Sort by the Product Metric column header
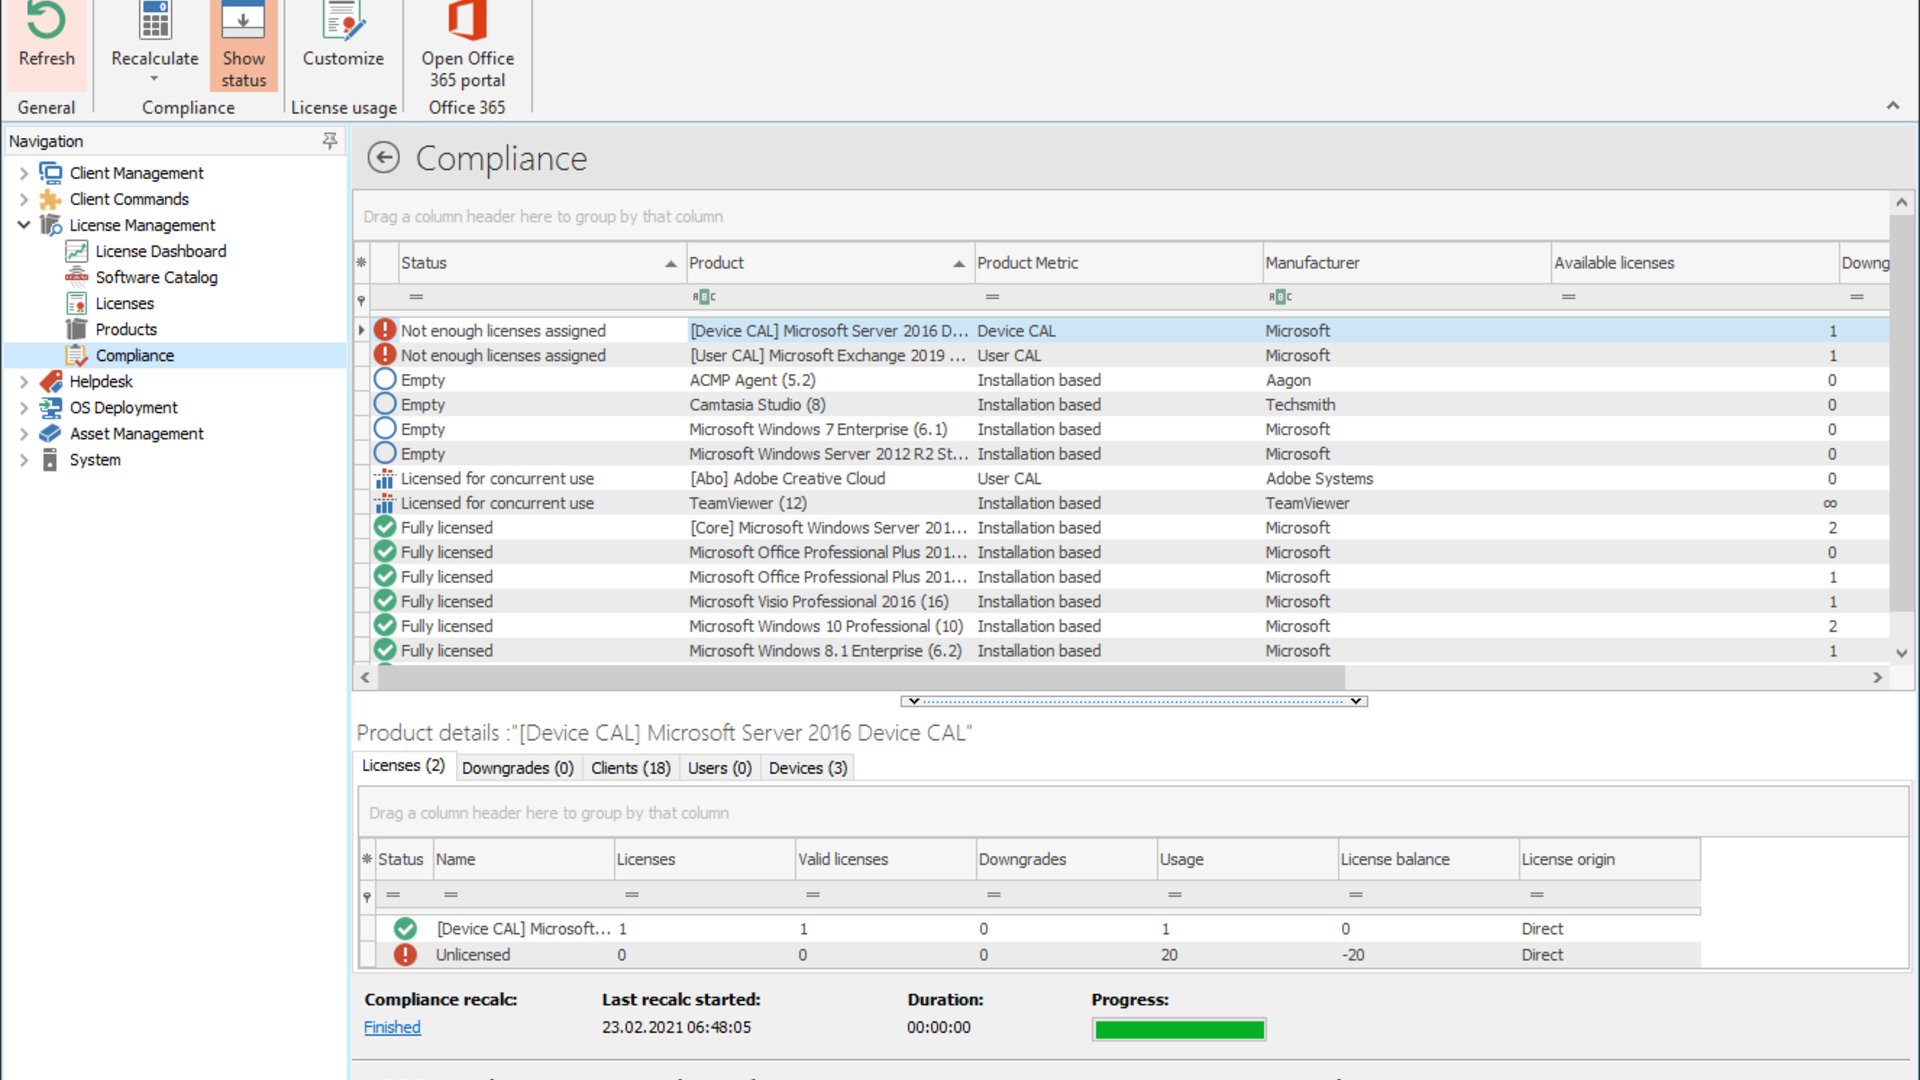This screenshot has width=1920, height=1080. click(x=1117, y=263)
